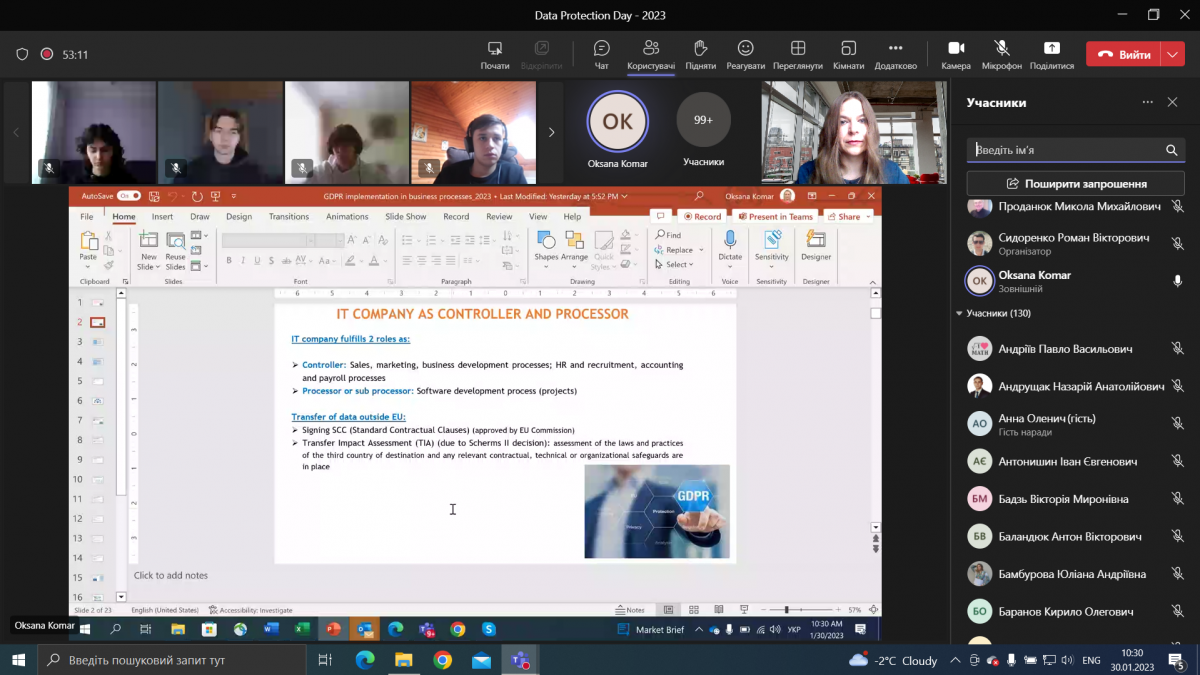1200x675 pixels.
Task: Click the PowerPoint icon in the shared taskbar
Action: (x=333, y=629)
